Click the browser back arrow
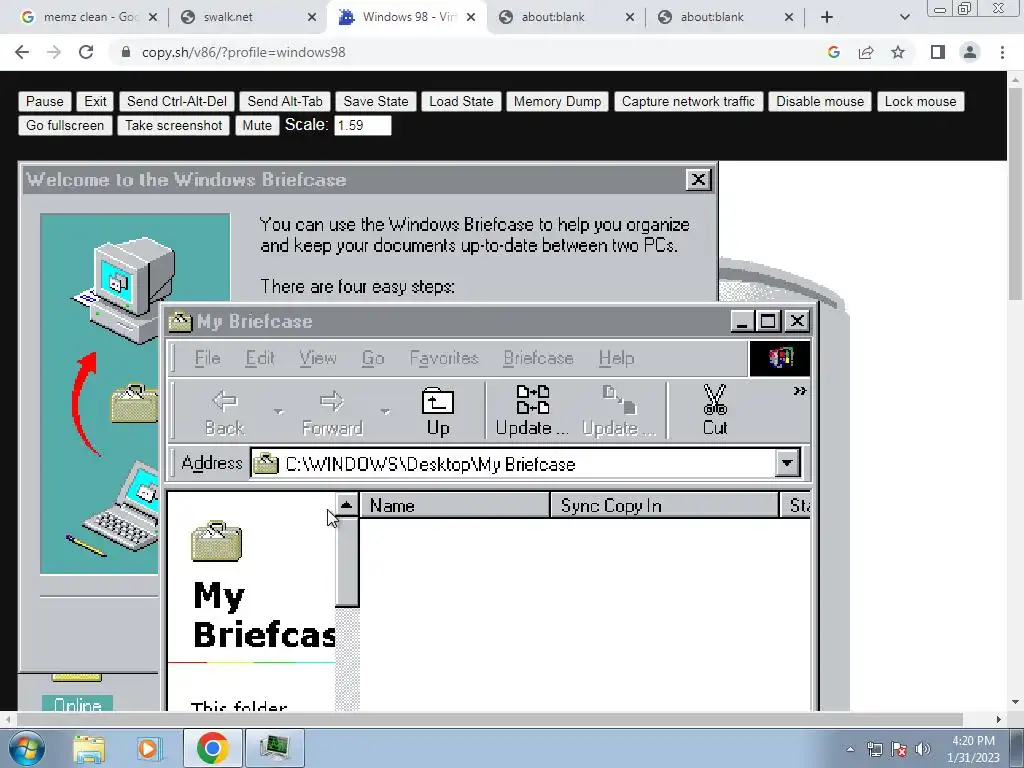 point(22,52)
